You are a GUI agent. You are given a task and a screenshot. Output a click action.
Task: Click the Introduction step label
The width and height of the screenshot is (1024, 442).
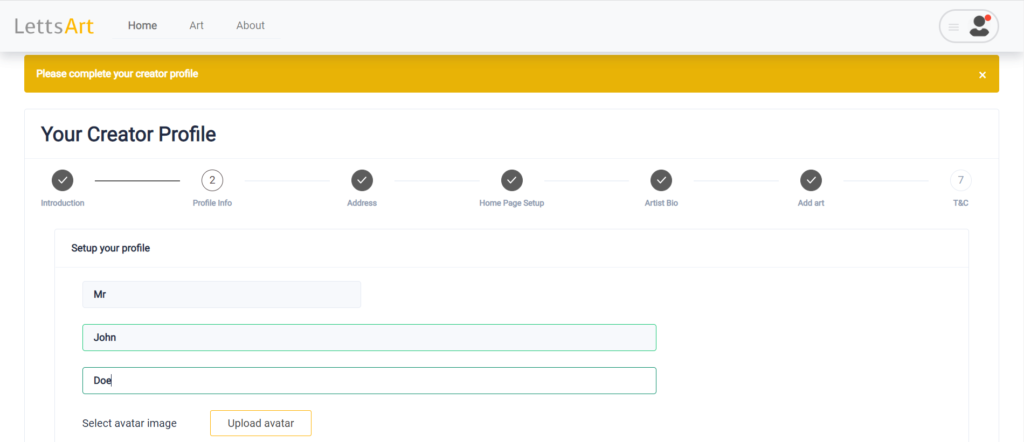63,203
